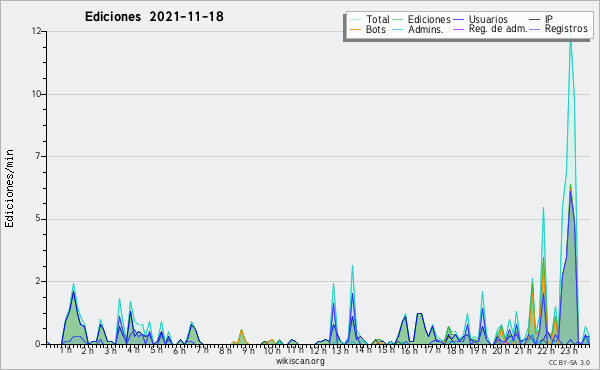Click the '19 h' x-axis label
The height and width of the screenshot is (370, 600).
(x=477, y=350)
